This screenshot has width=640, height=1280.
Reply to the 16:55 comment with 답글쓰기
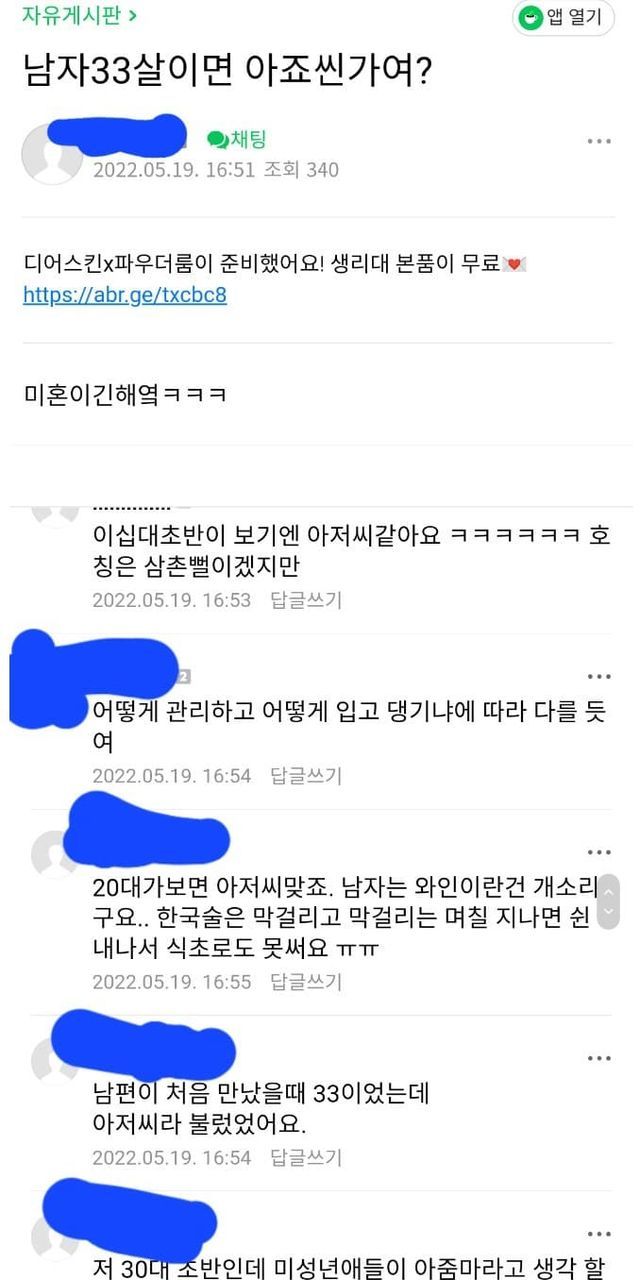(306, 981)
